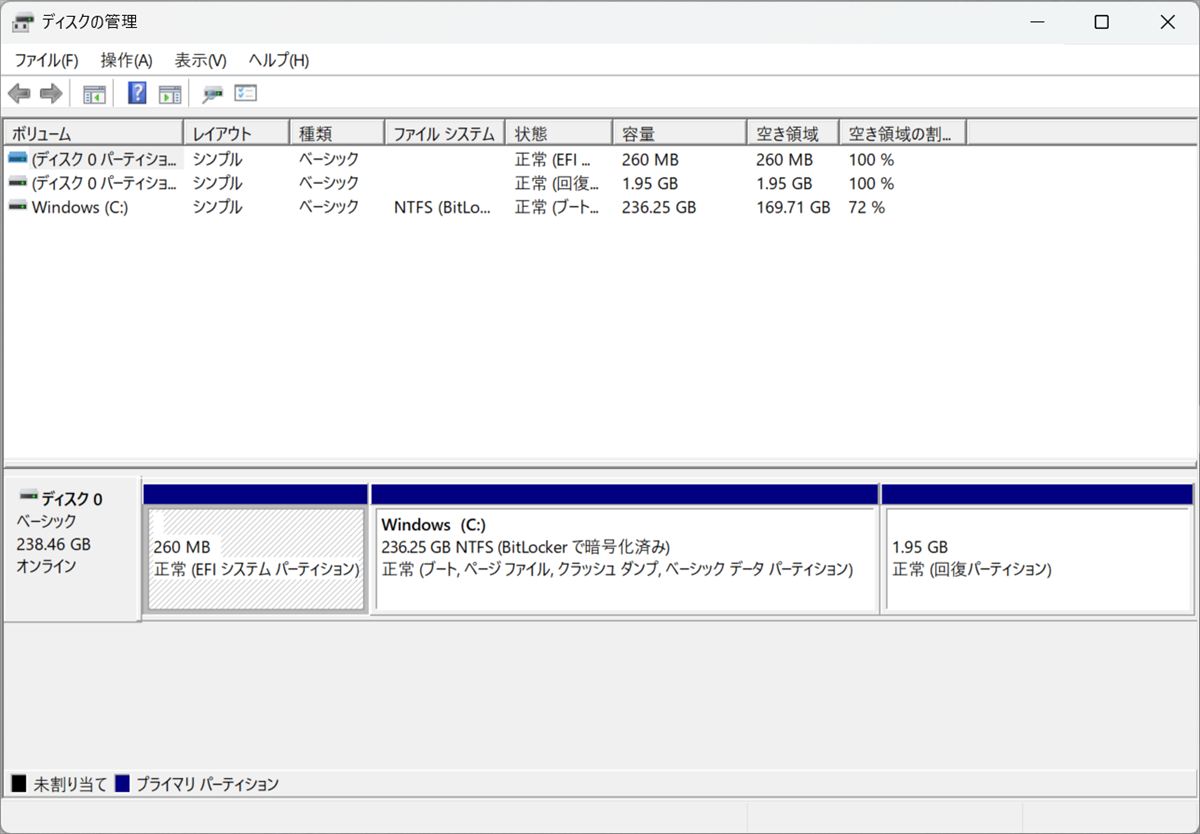Click the 236.25 GB capacity cell
The height and width of the screenshot is (834, 1200).
click(x=659, y=207)
